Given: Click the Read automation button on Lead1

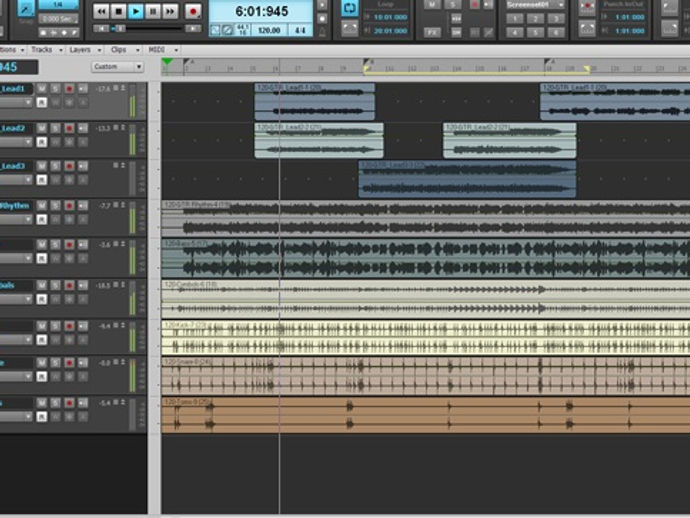Looking at the screenshot, I should 41,103.
